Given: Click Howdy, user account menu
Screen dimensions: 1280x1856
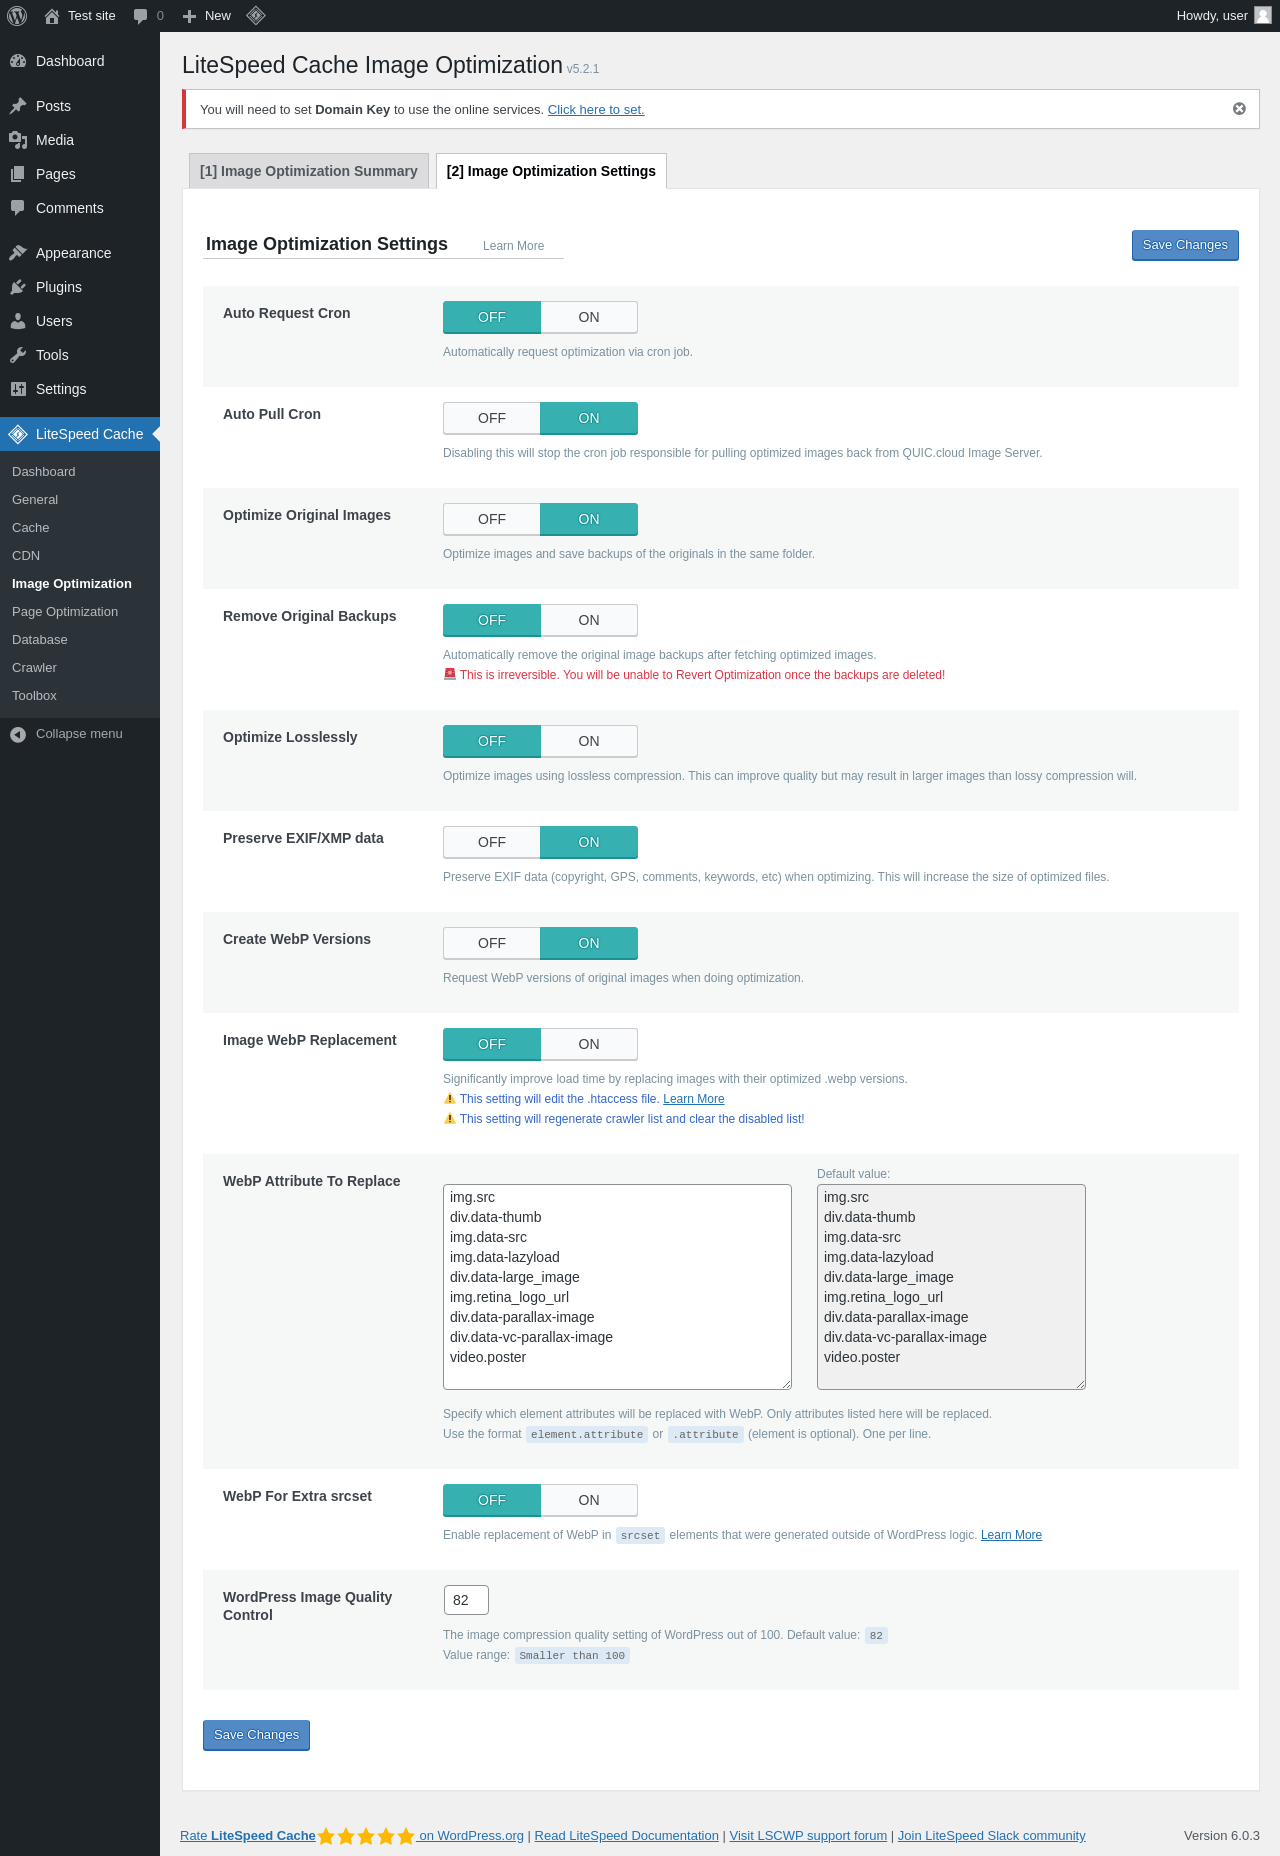Looking at the screenshot, I should 1224,16.
